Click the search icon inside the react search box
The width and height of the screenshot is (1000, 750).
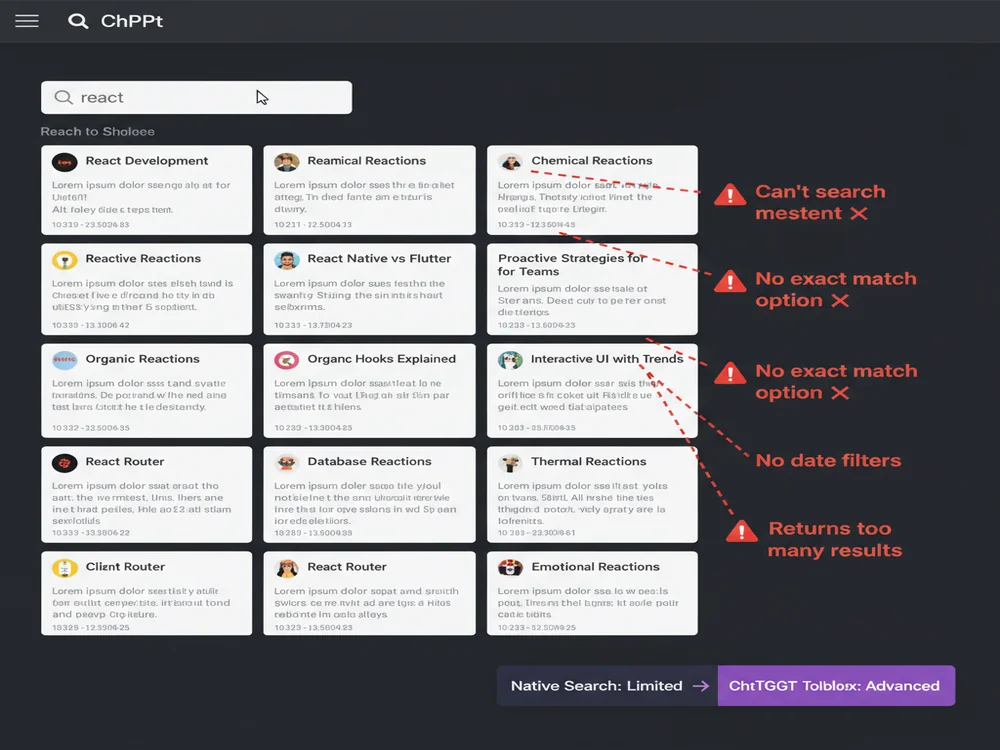[63, 97]
